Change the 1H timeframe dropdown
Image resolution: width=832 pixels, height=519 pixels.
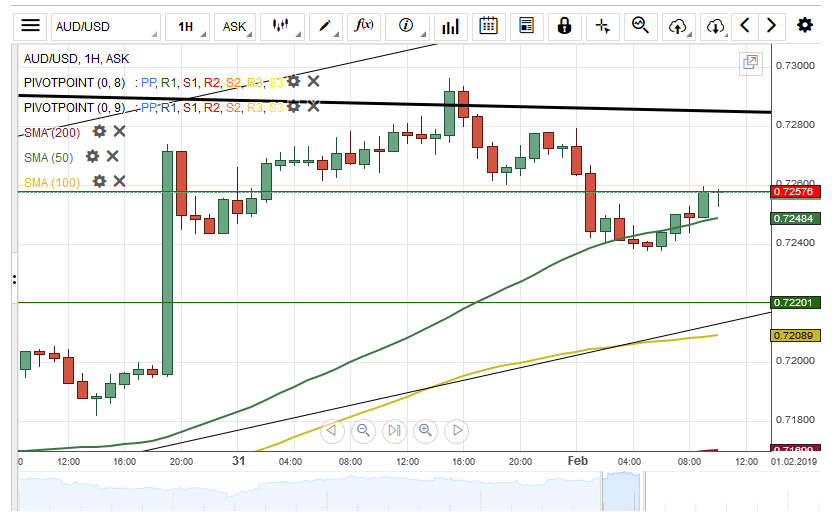(187, 27)
